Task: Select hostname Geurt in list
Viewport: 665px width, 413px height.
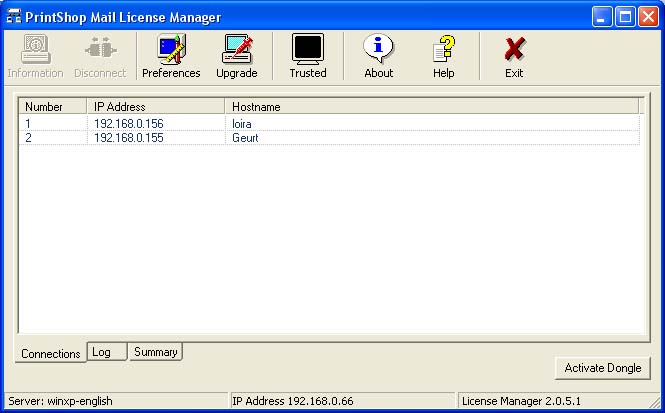Action: tap(245, 138)
